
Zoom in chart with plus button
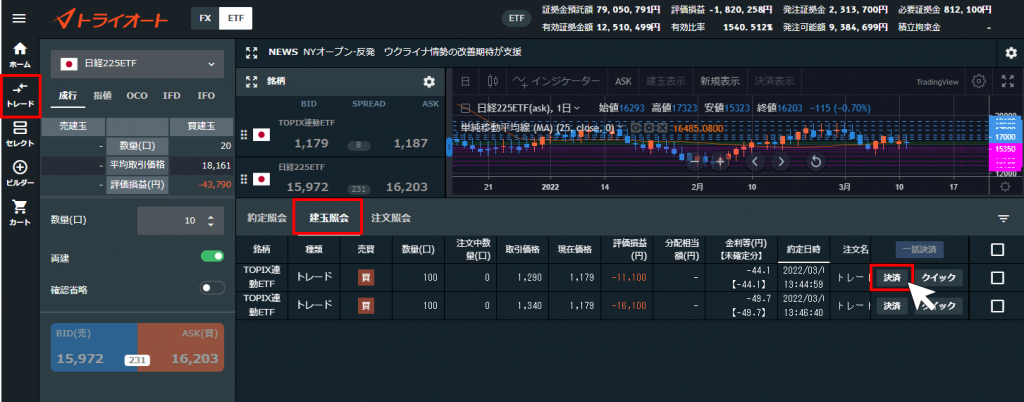pos(720,161)
